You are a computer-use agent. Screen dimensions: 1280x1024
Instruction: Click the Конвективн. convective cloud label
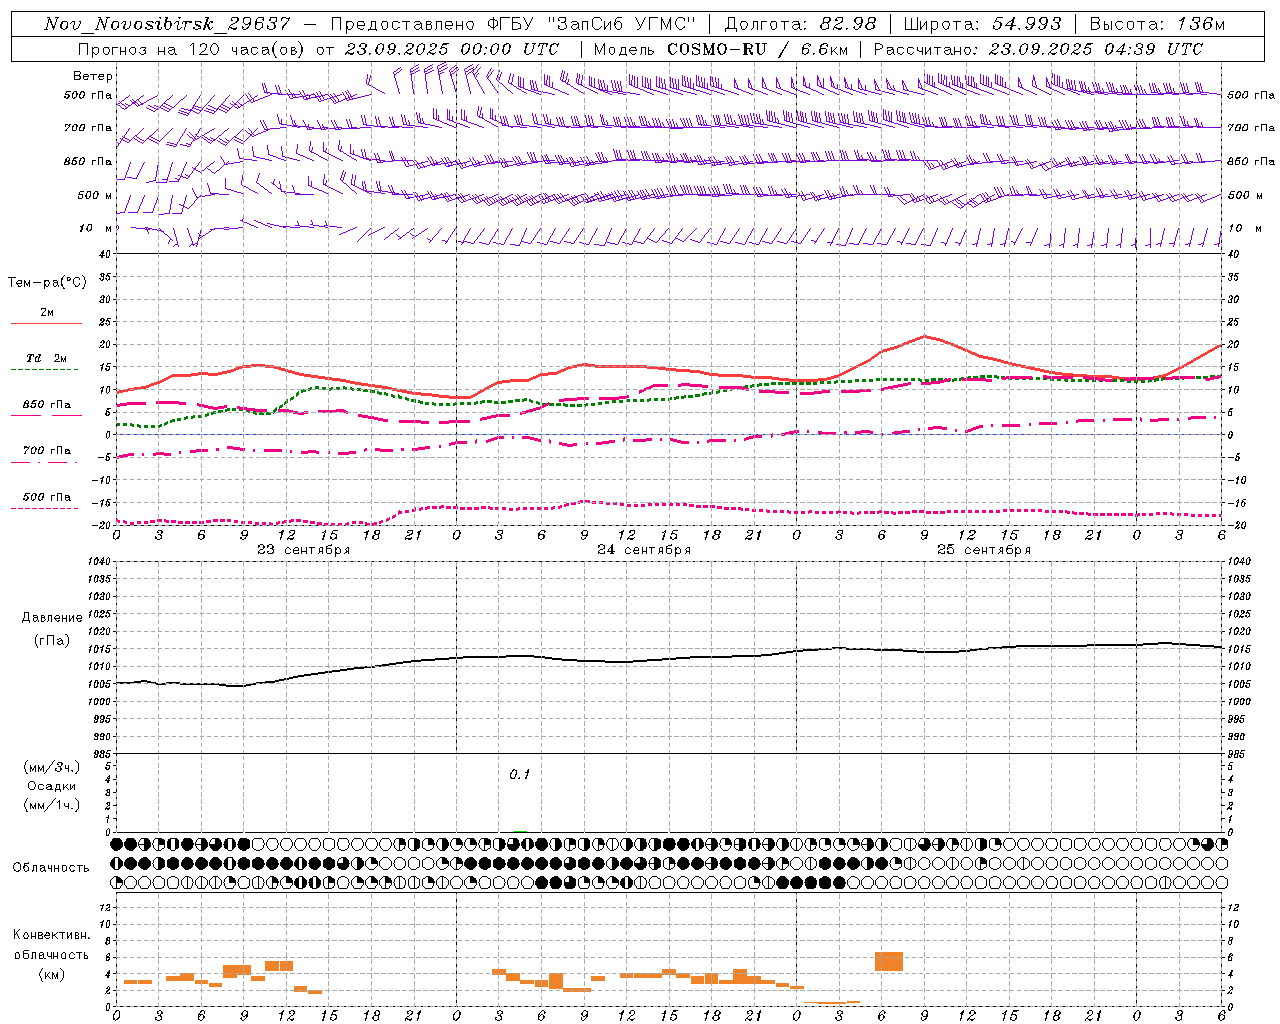52,935
